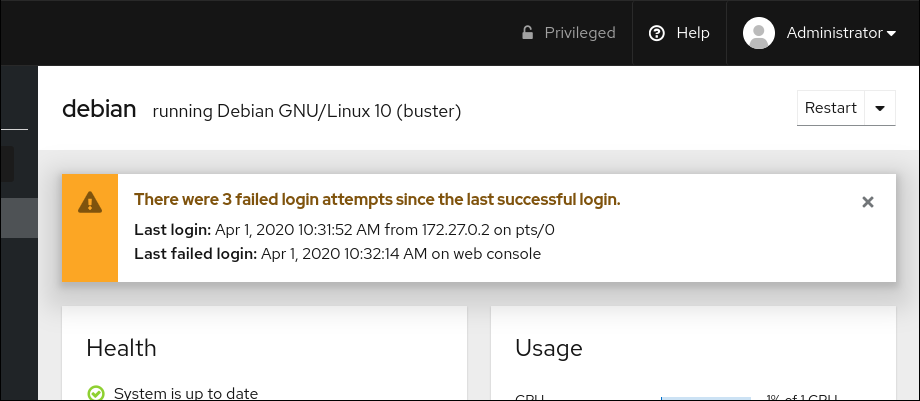The width and height of the screenshot is (920, 401).
Task: Click the Administrator user avatar icon
Action: point(759,33)
